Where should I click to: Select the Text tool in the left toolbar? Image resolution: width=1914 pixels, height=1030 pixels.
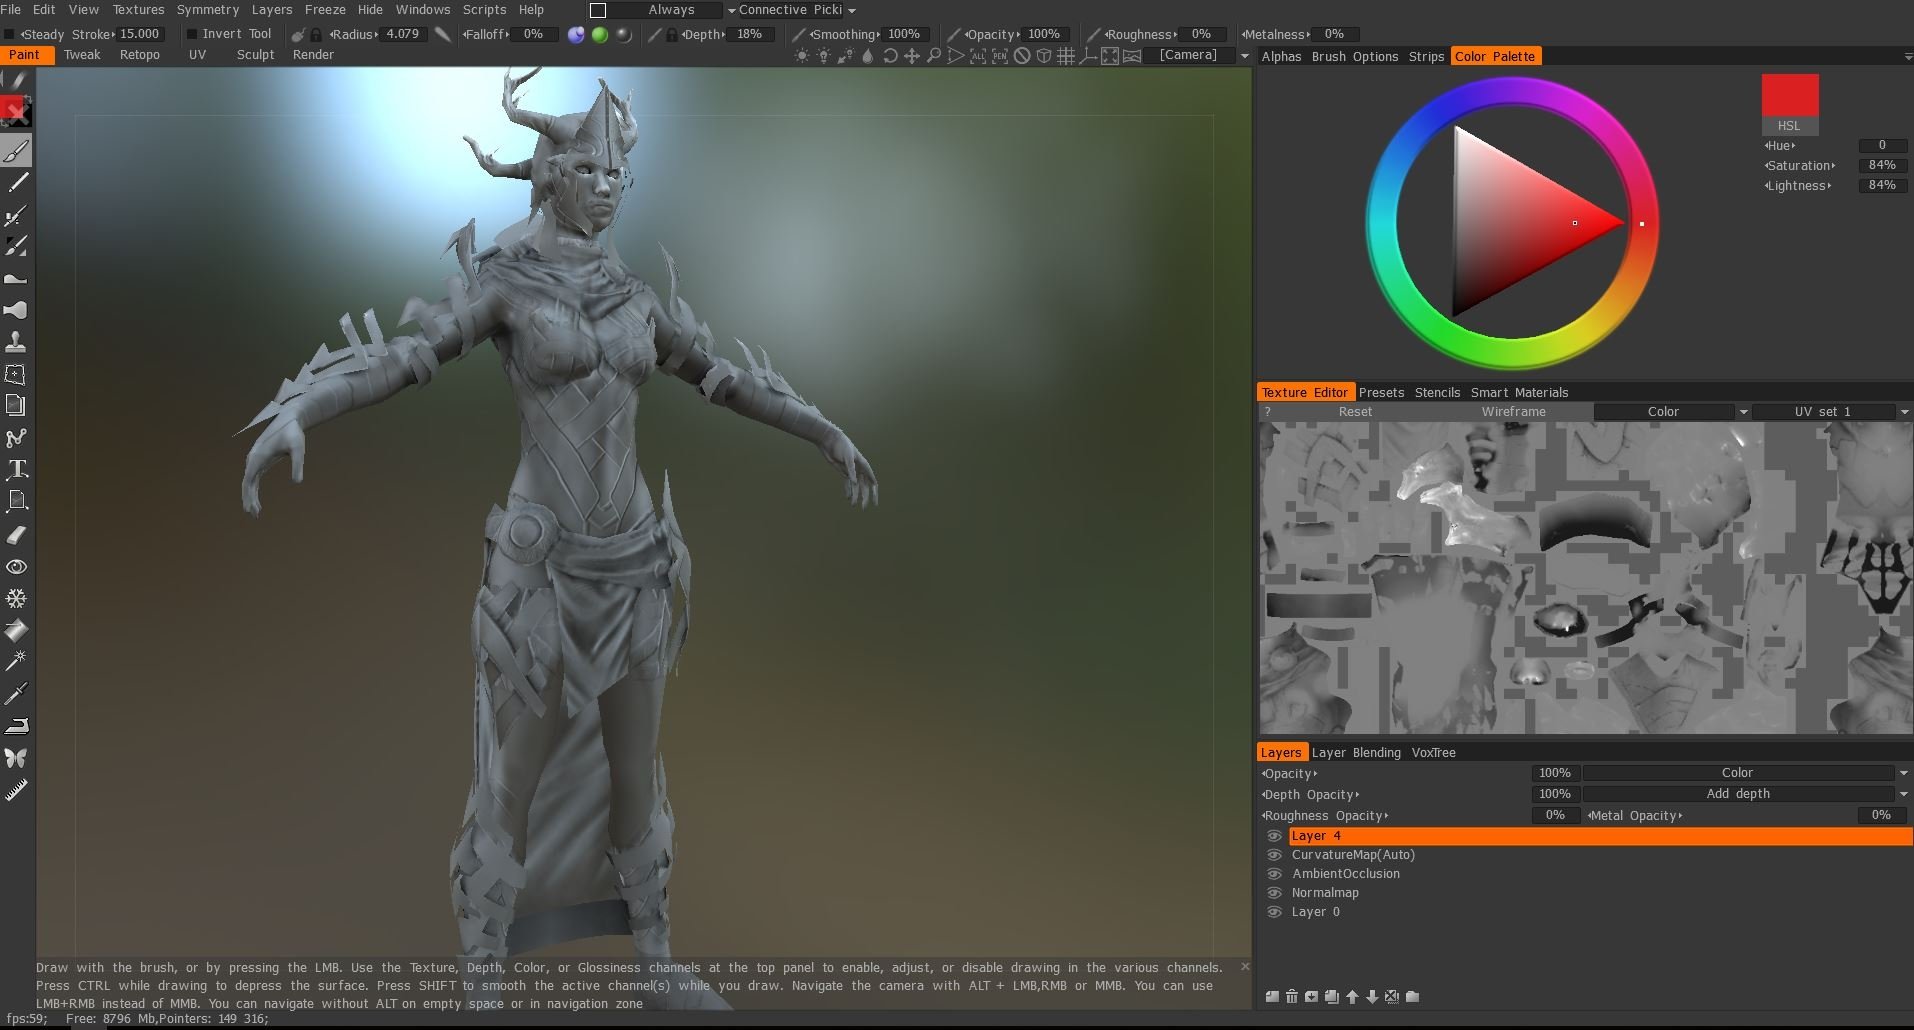17,470
